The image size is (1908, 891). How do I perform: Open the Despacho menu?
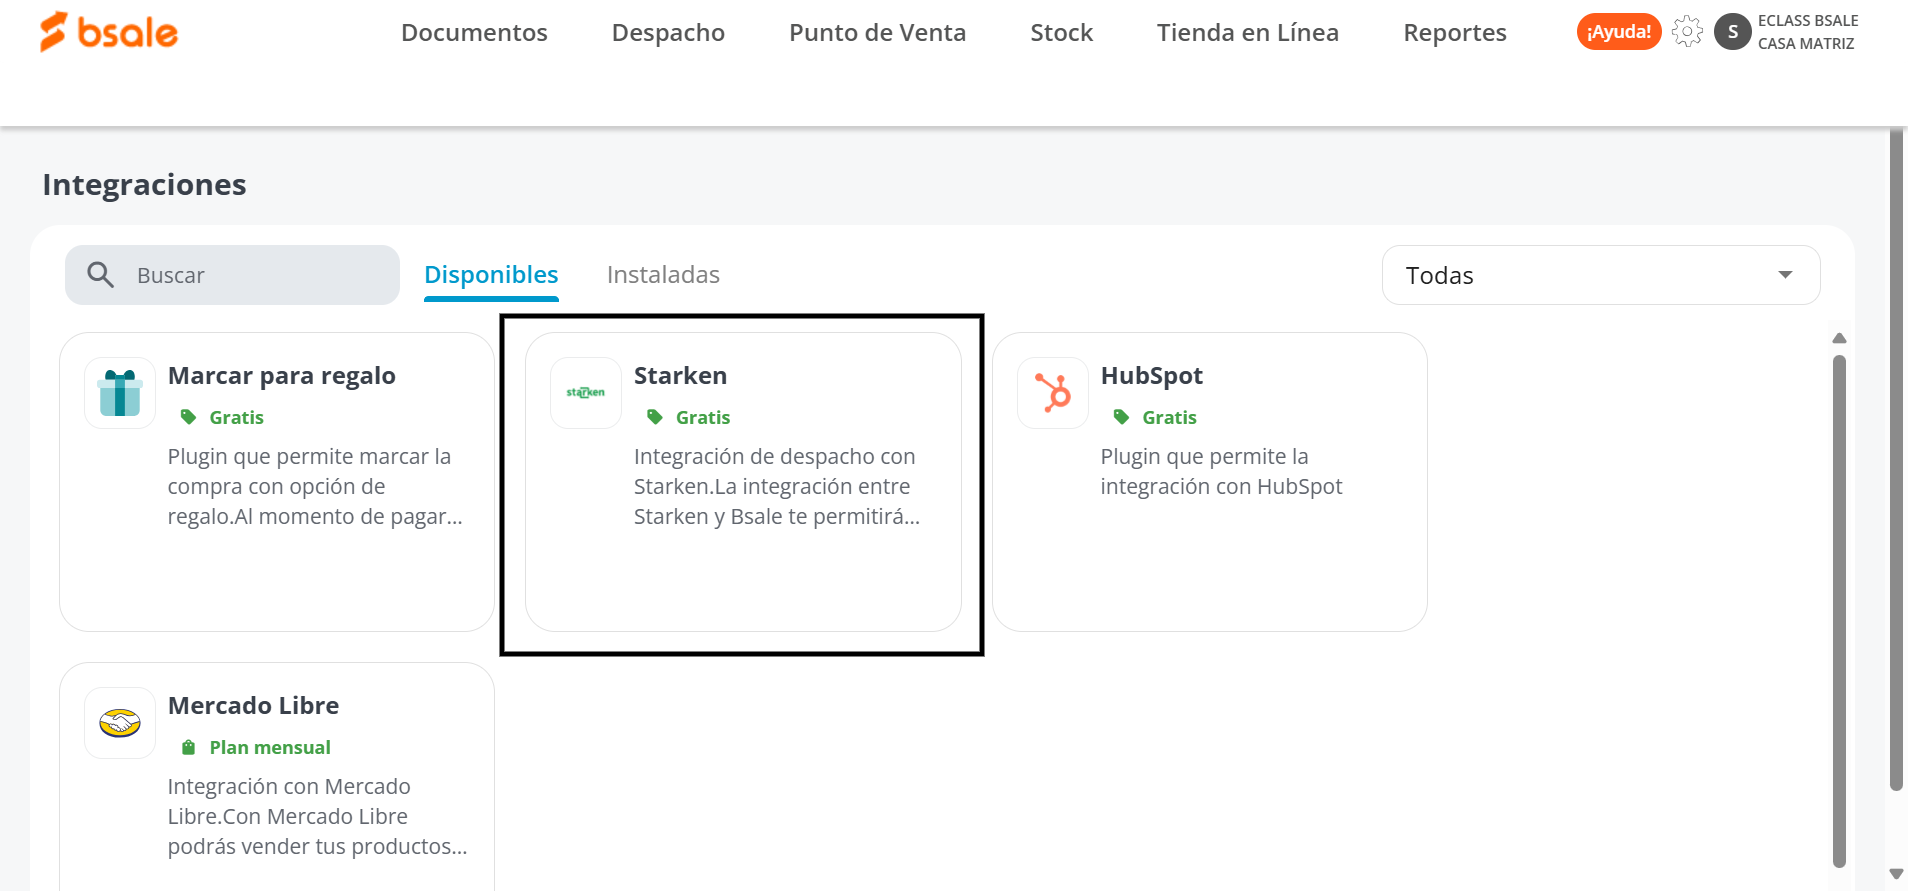[668, 33]
